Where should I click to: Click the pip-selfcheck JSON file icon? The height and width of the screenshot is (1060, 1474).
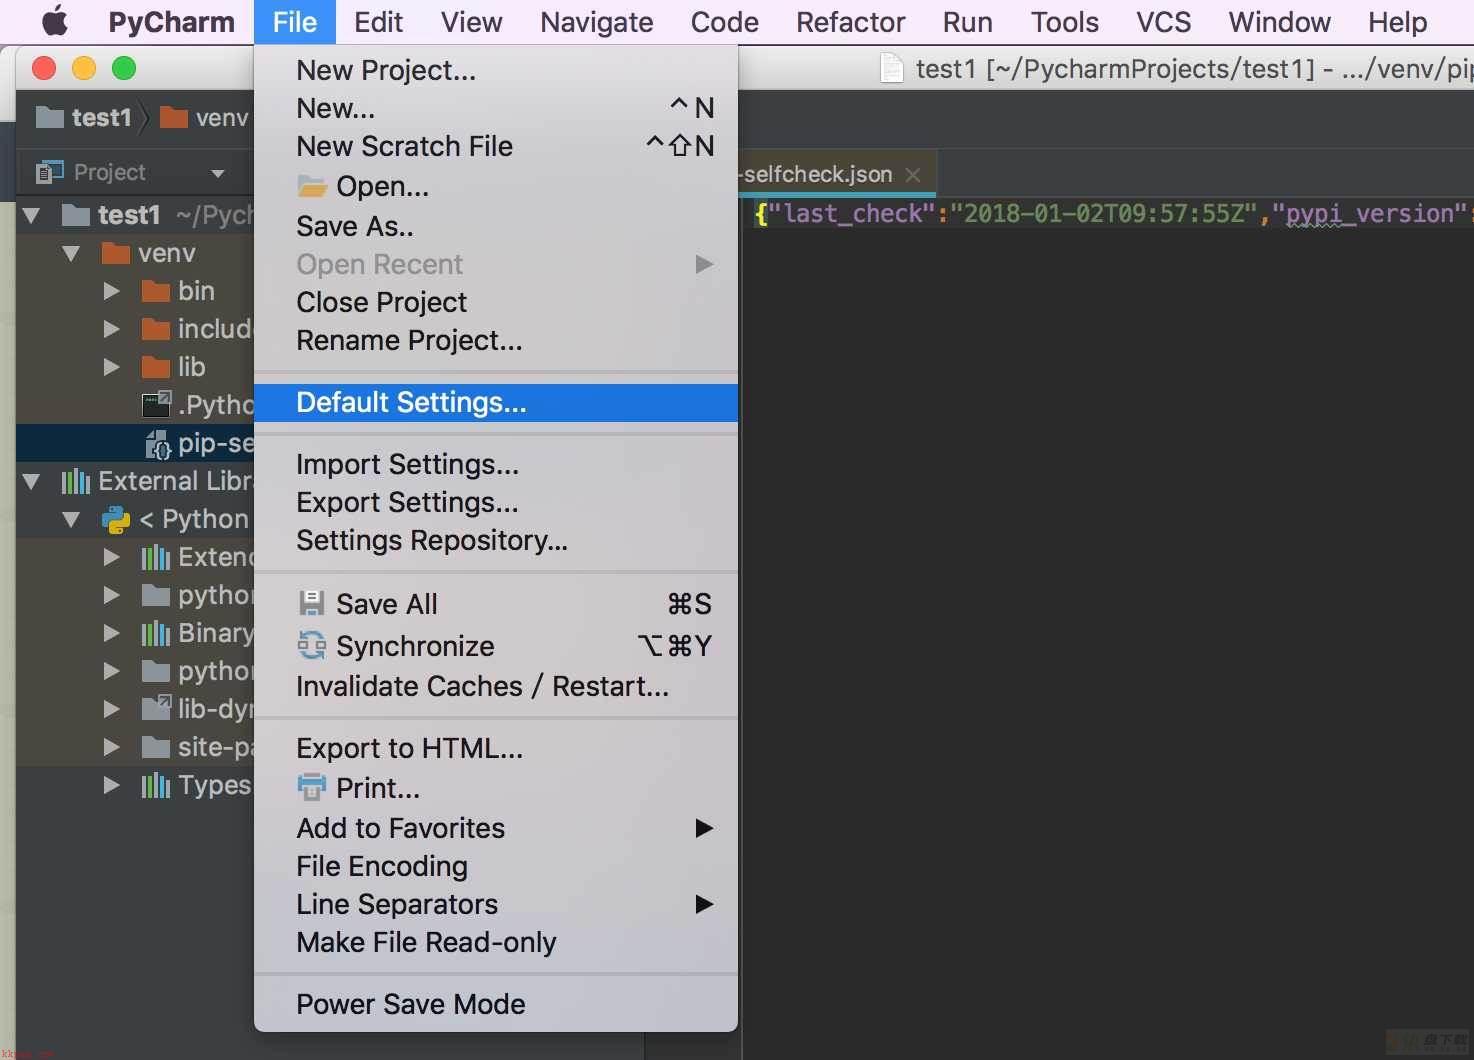click(158, 443)
